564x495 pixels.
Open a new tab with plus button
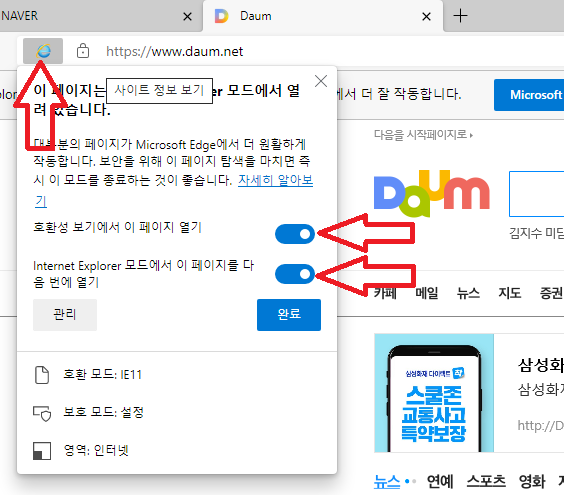[x=460, y=16]
